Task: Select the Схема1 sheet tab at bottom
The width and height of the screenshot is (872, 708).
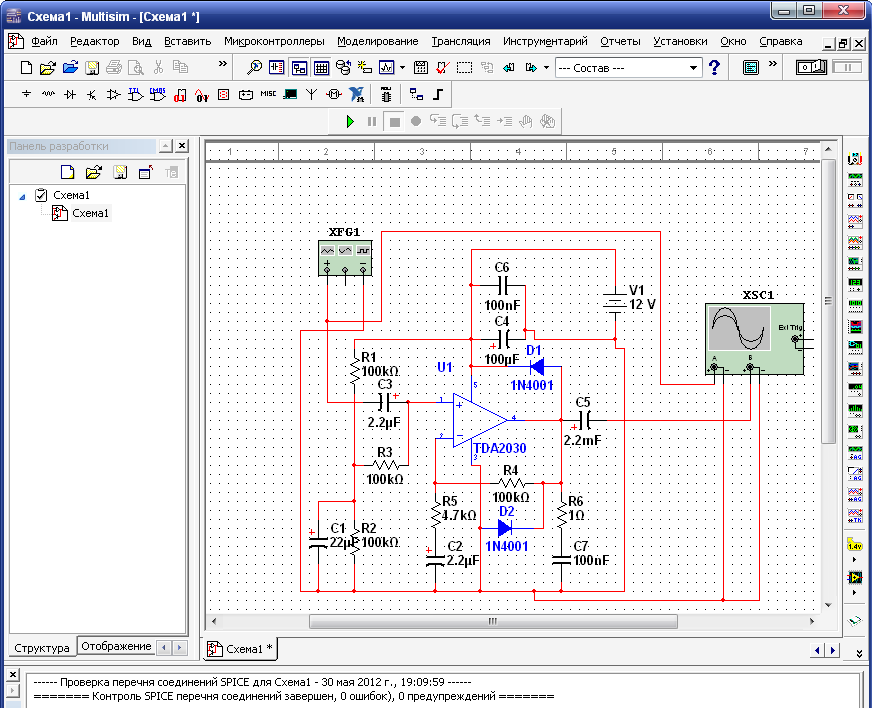Action: [240, 648]
